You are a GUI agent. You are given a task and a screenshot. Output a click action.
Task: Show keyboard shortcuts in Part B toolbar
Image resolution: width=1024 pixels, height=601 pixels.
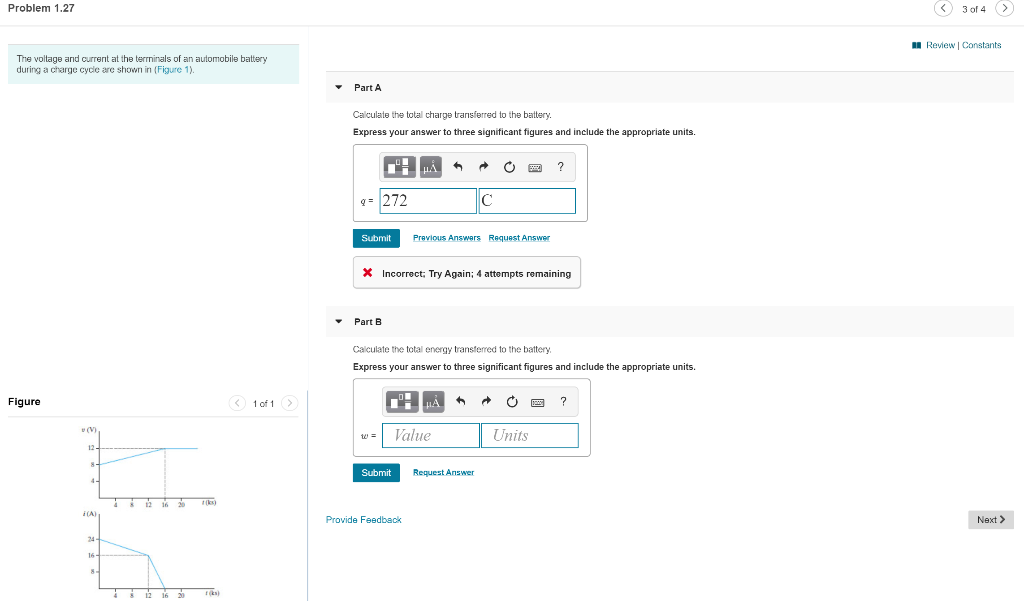pyautogui.click(x=537, y=402)
